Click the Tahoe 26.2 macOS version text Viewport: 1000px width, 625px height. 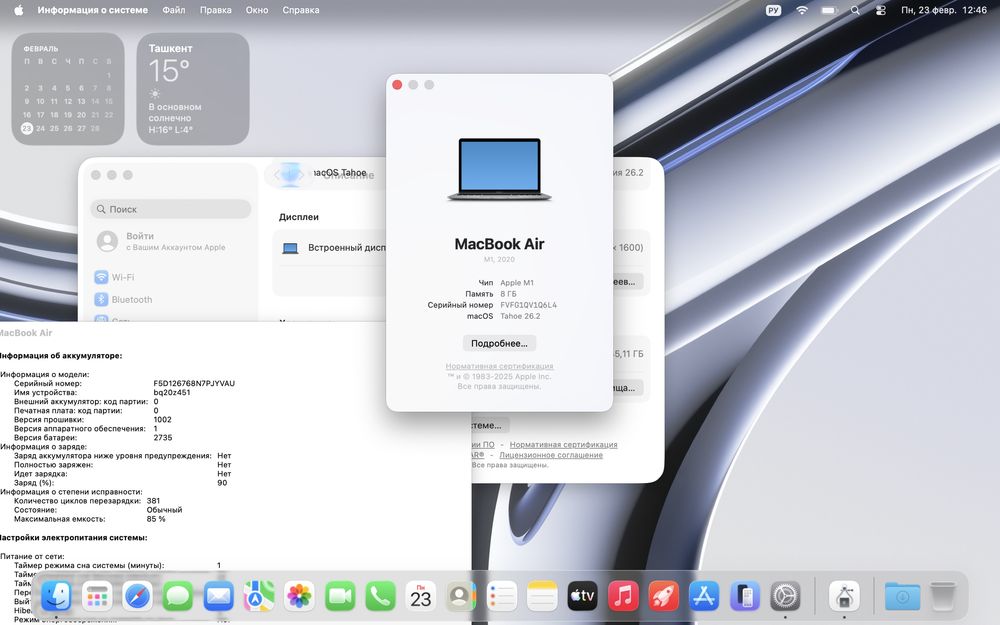coord(520,316)
